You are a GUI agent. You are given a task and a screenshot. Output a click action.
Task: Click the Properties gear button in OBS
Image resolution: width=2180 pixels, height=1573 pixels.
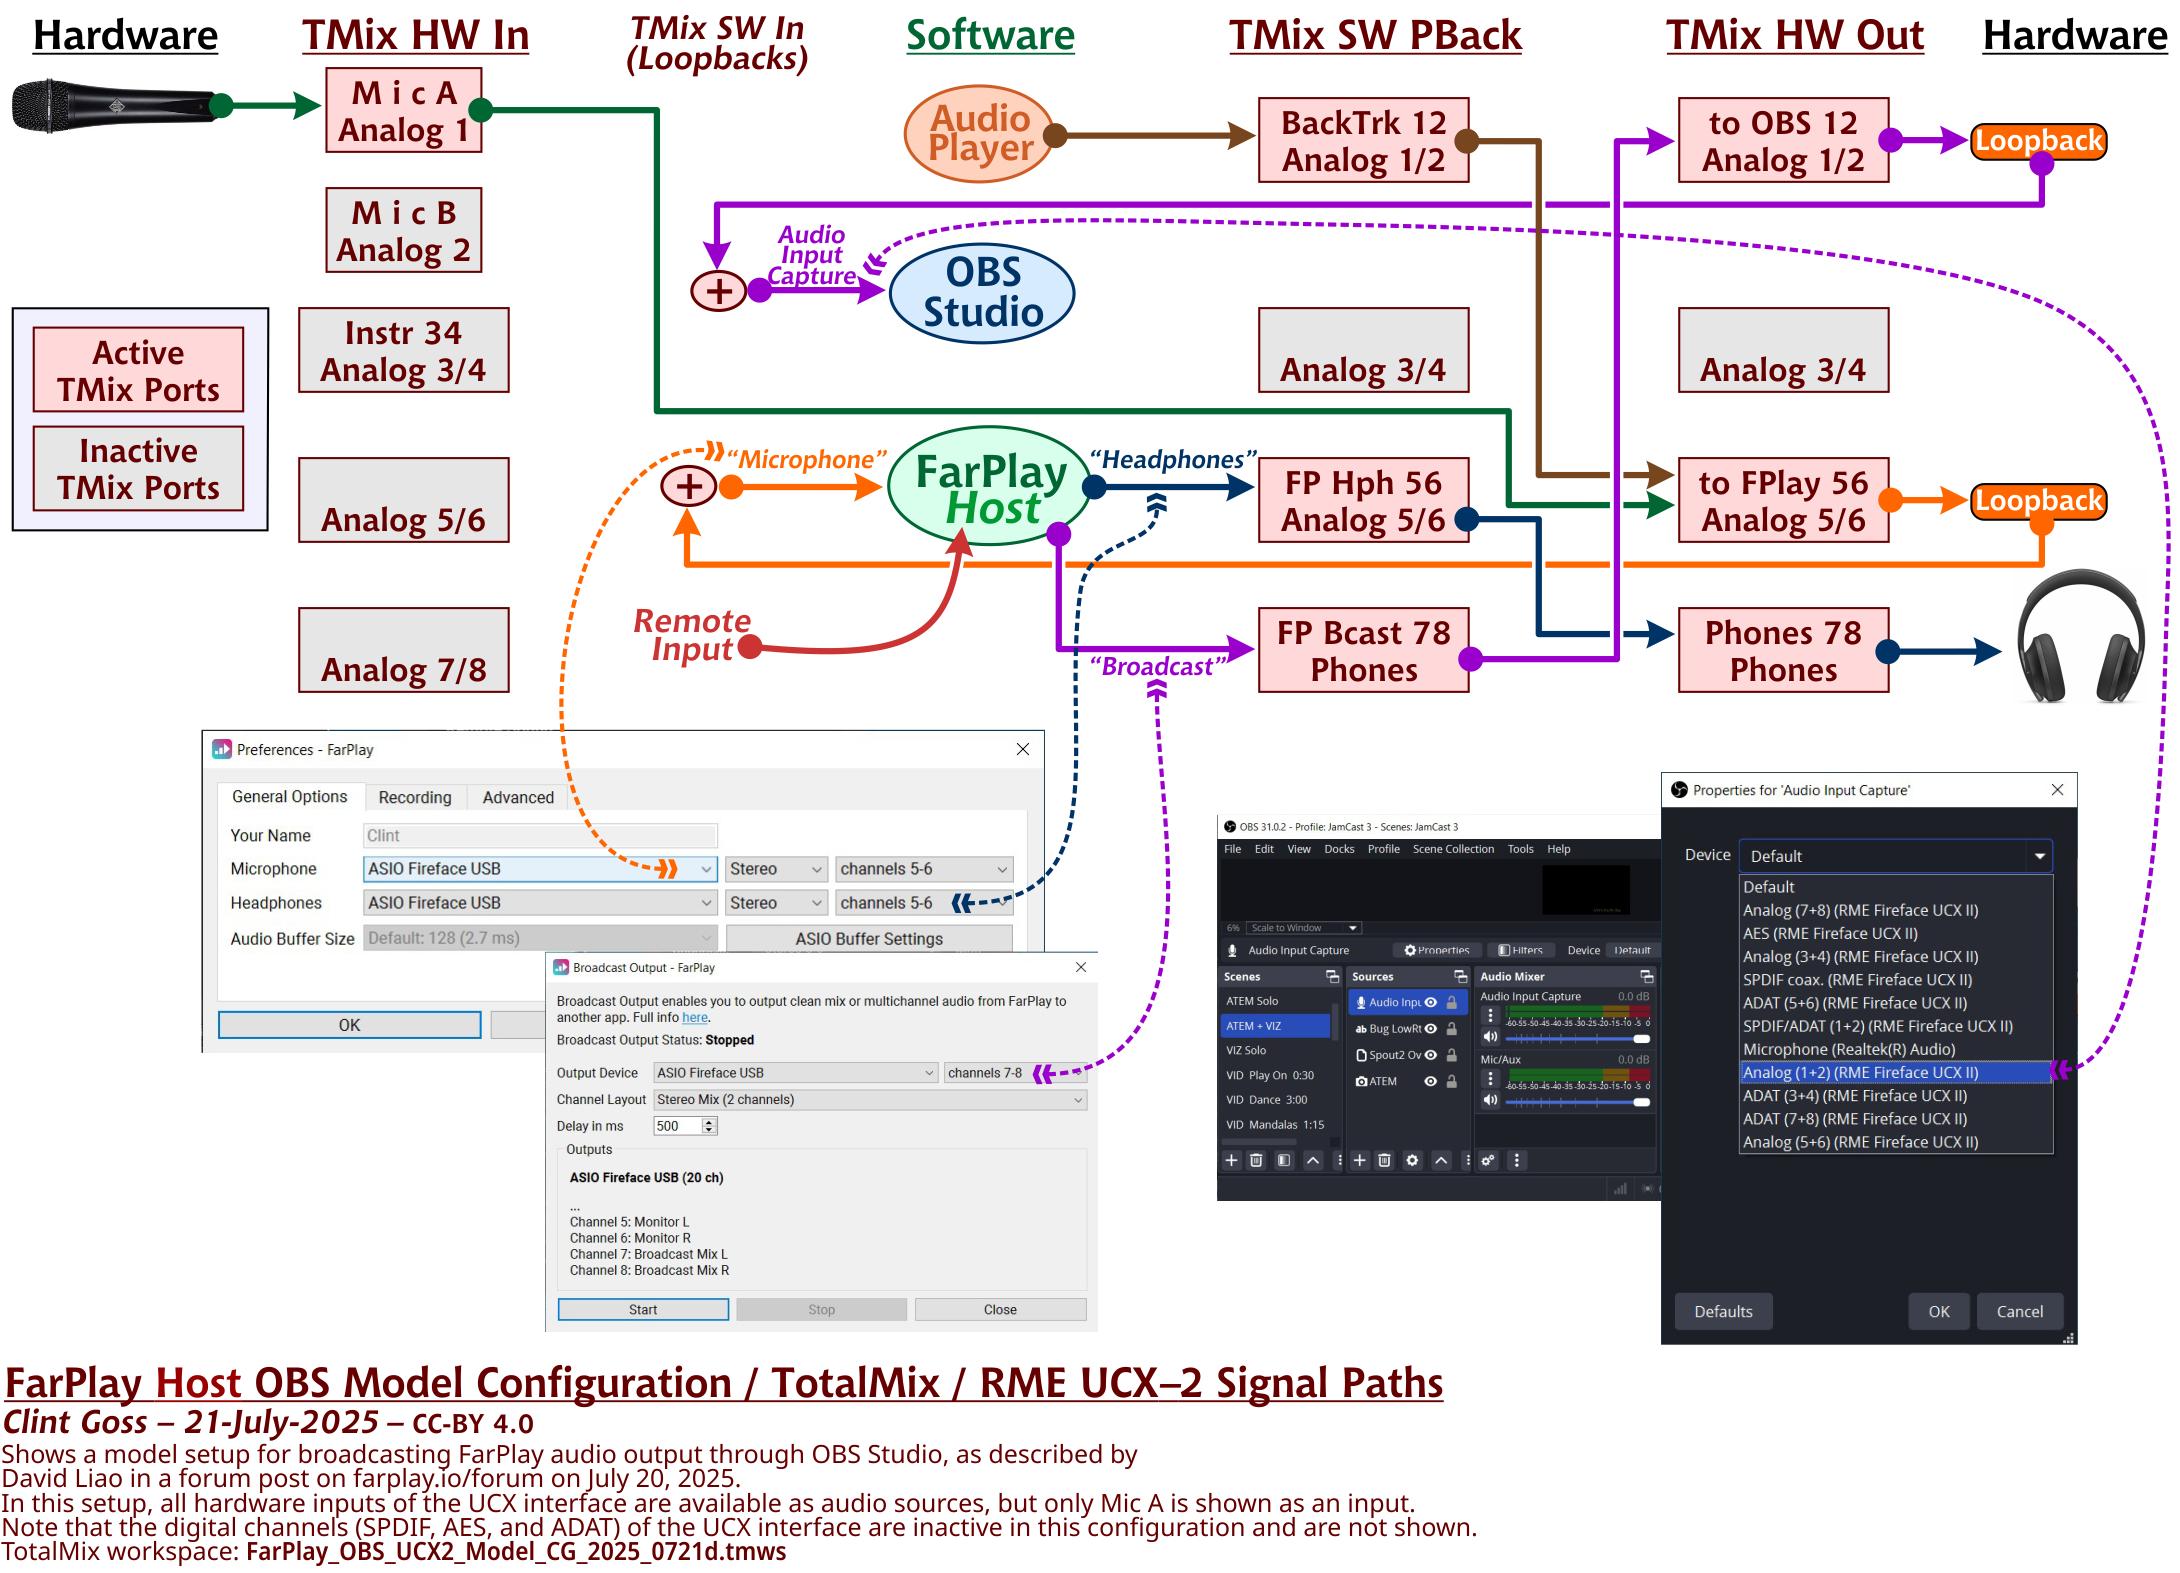[1437, 951]
